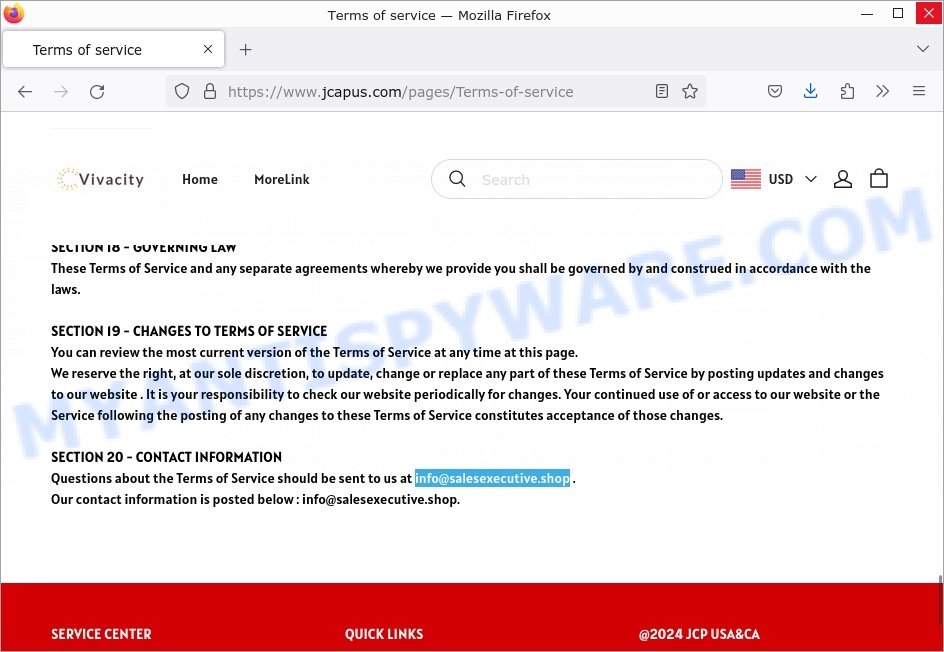Open the user account icon

point(843,179)
